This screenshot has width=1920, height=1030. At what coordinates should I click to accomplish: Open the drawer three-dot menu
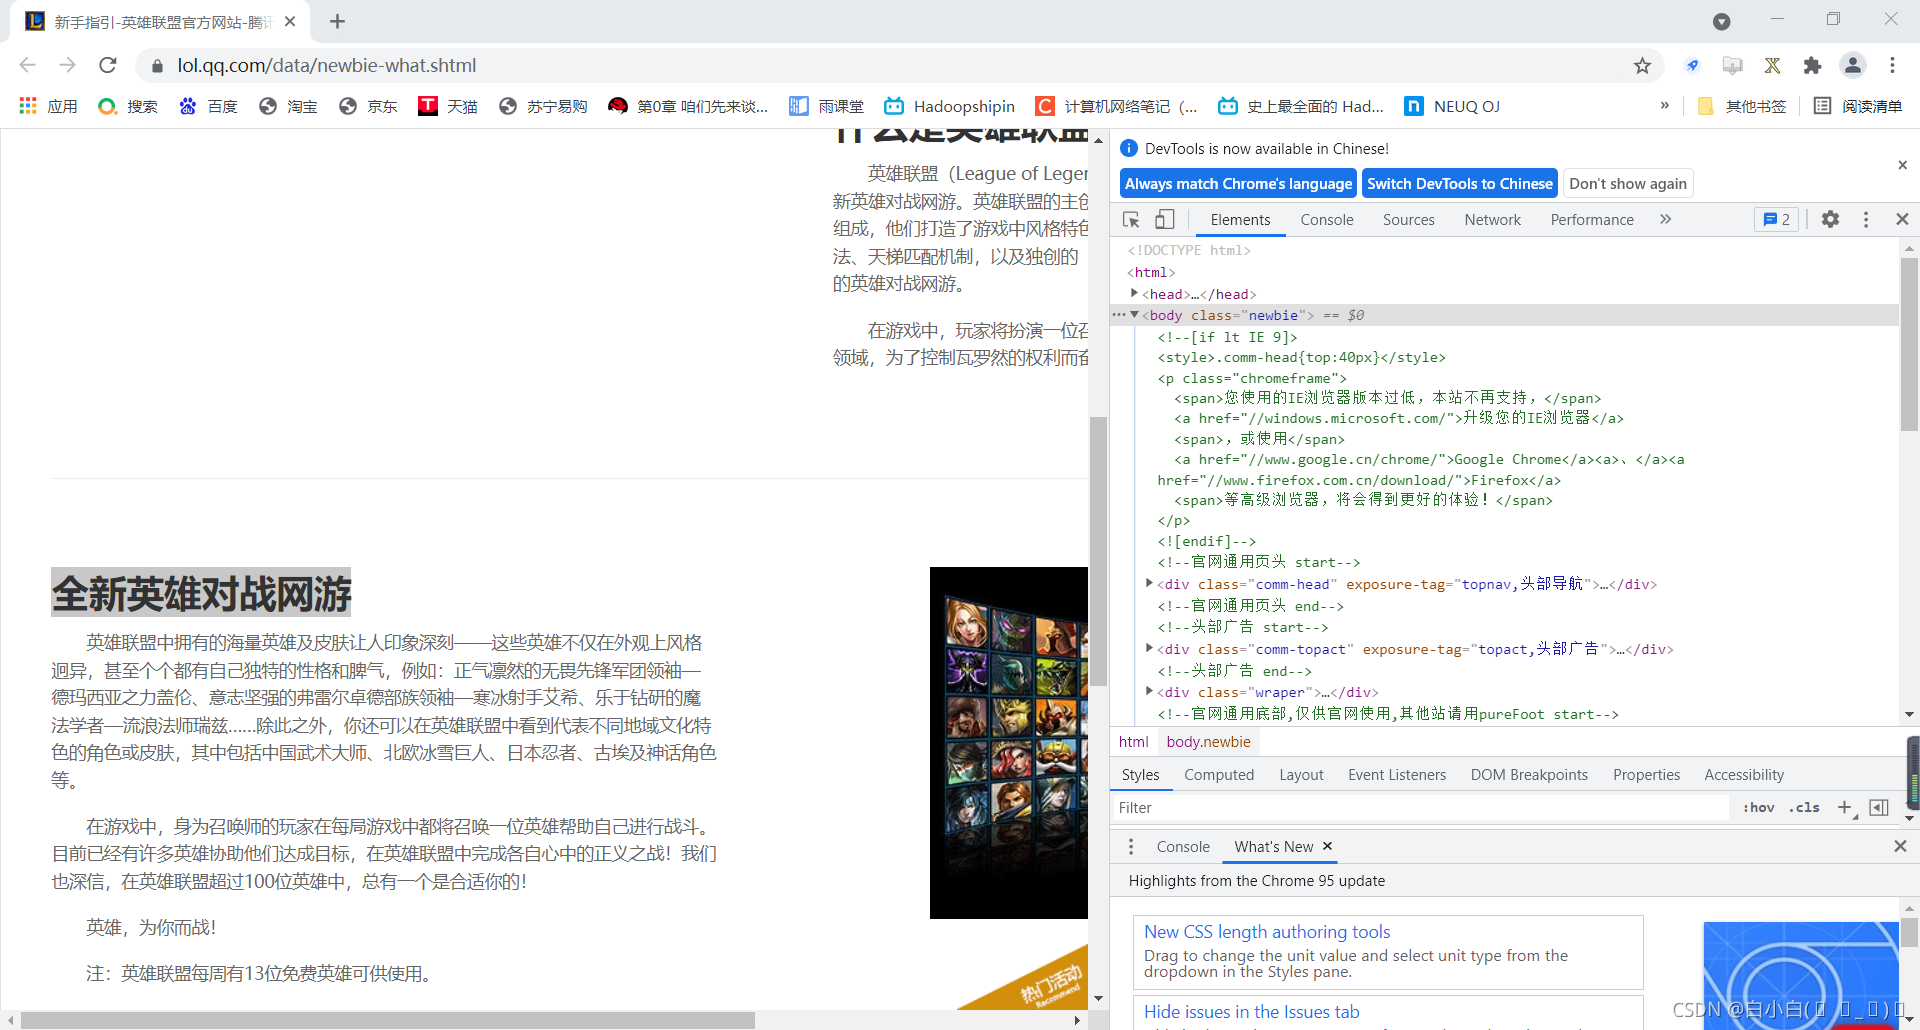(1131, 847)
